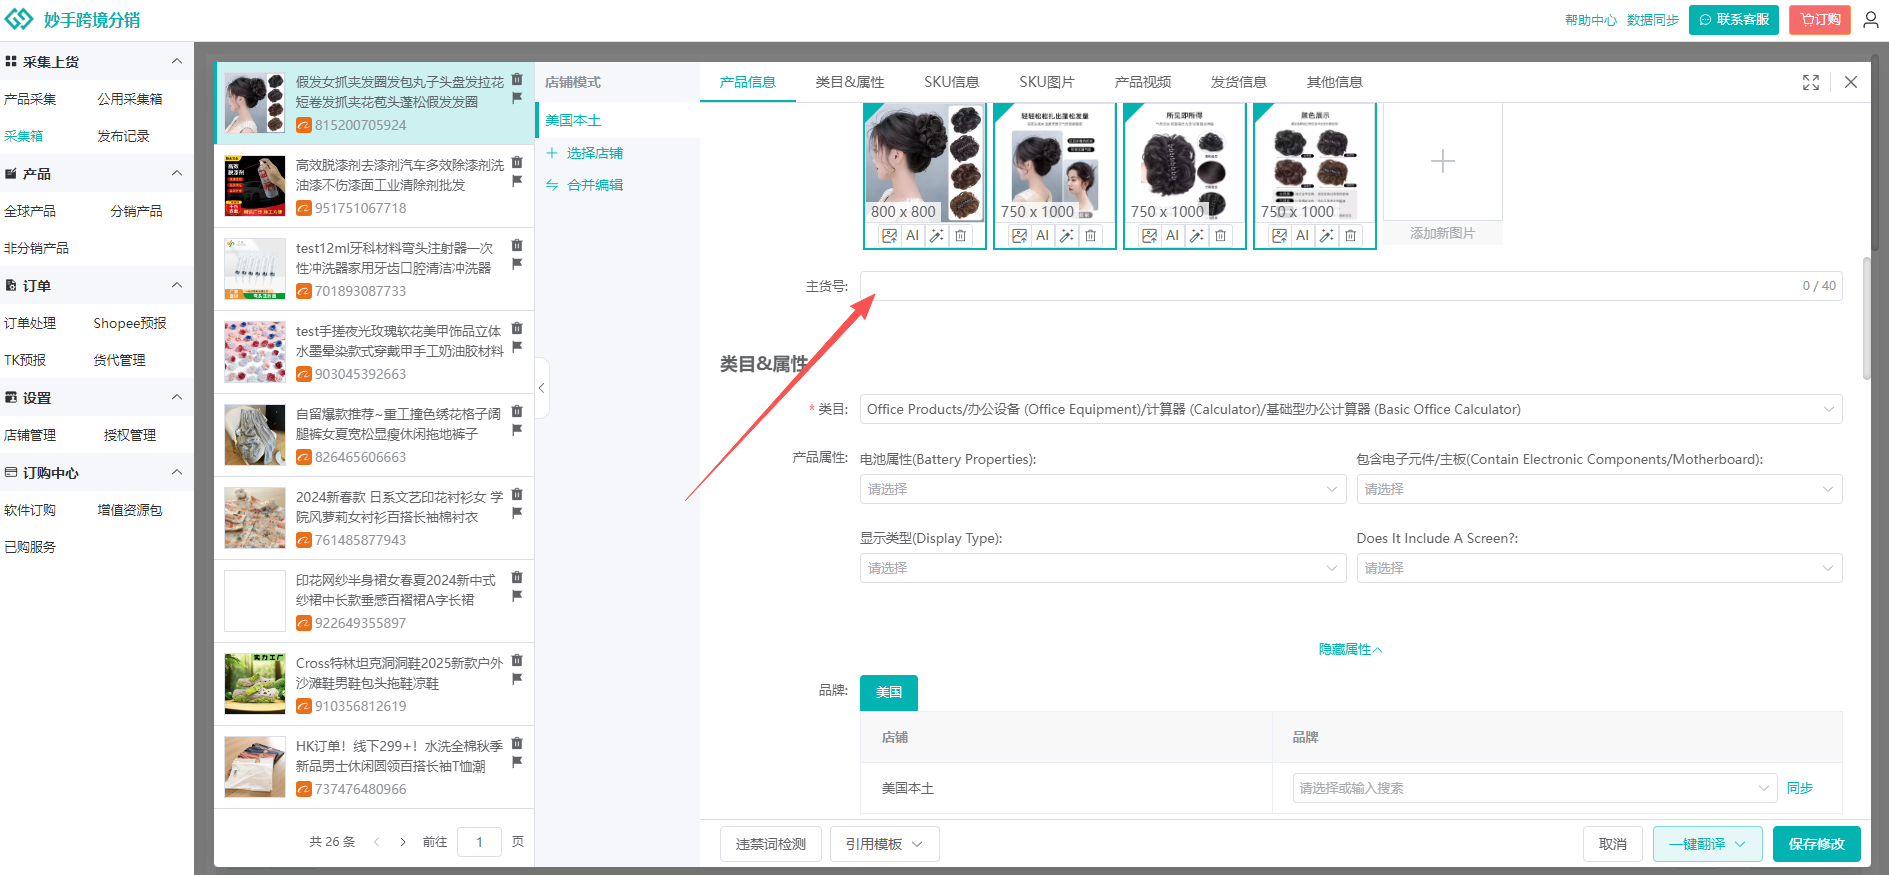Switch to the 发货信息 tab
1889x875 pixels.
click(1239, 82)
